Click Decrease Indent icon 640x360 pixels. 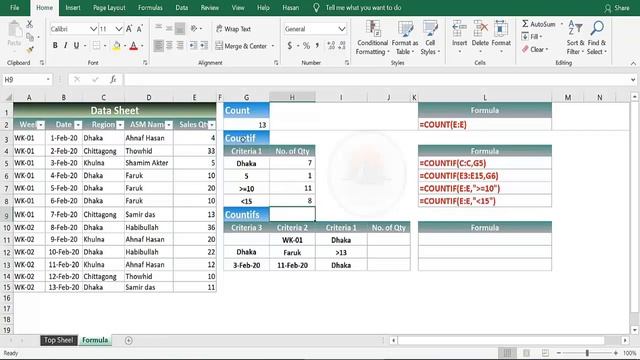[193, 46]
